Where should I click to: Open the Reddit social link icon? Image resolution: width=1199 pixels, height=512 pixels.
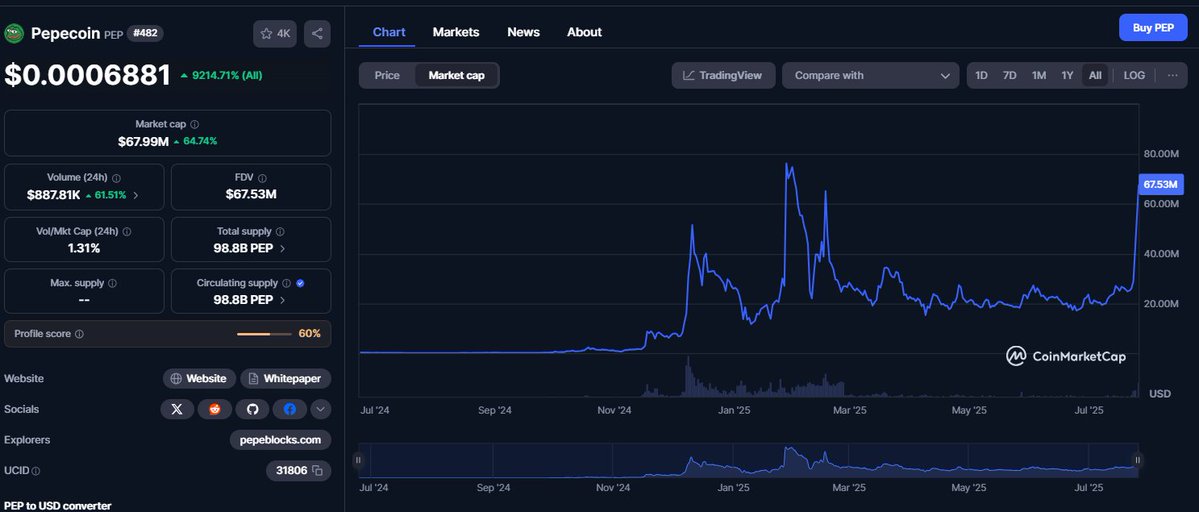pyautogui.click(x=215, y=409)
